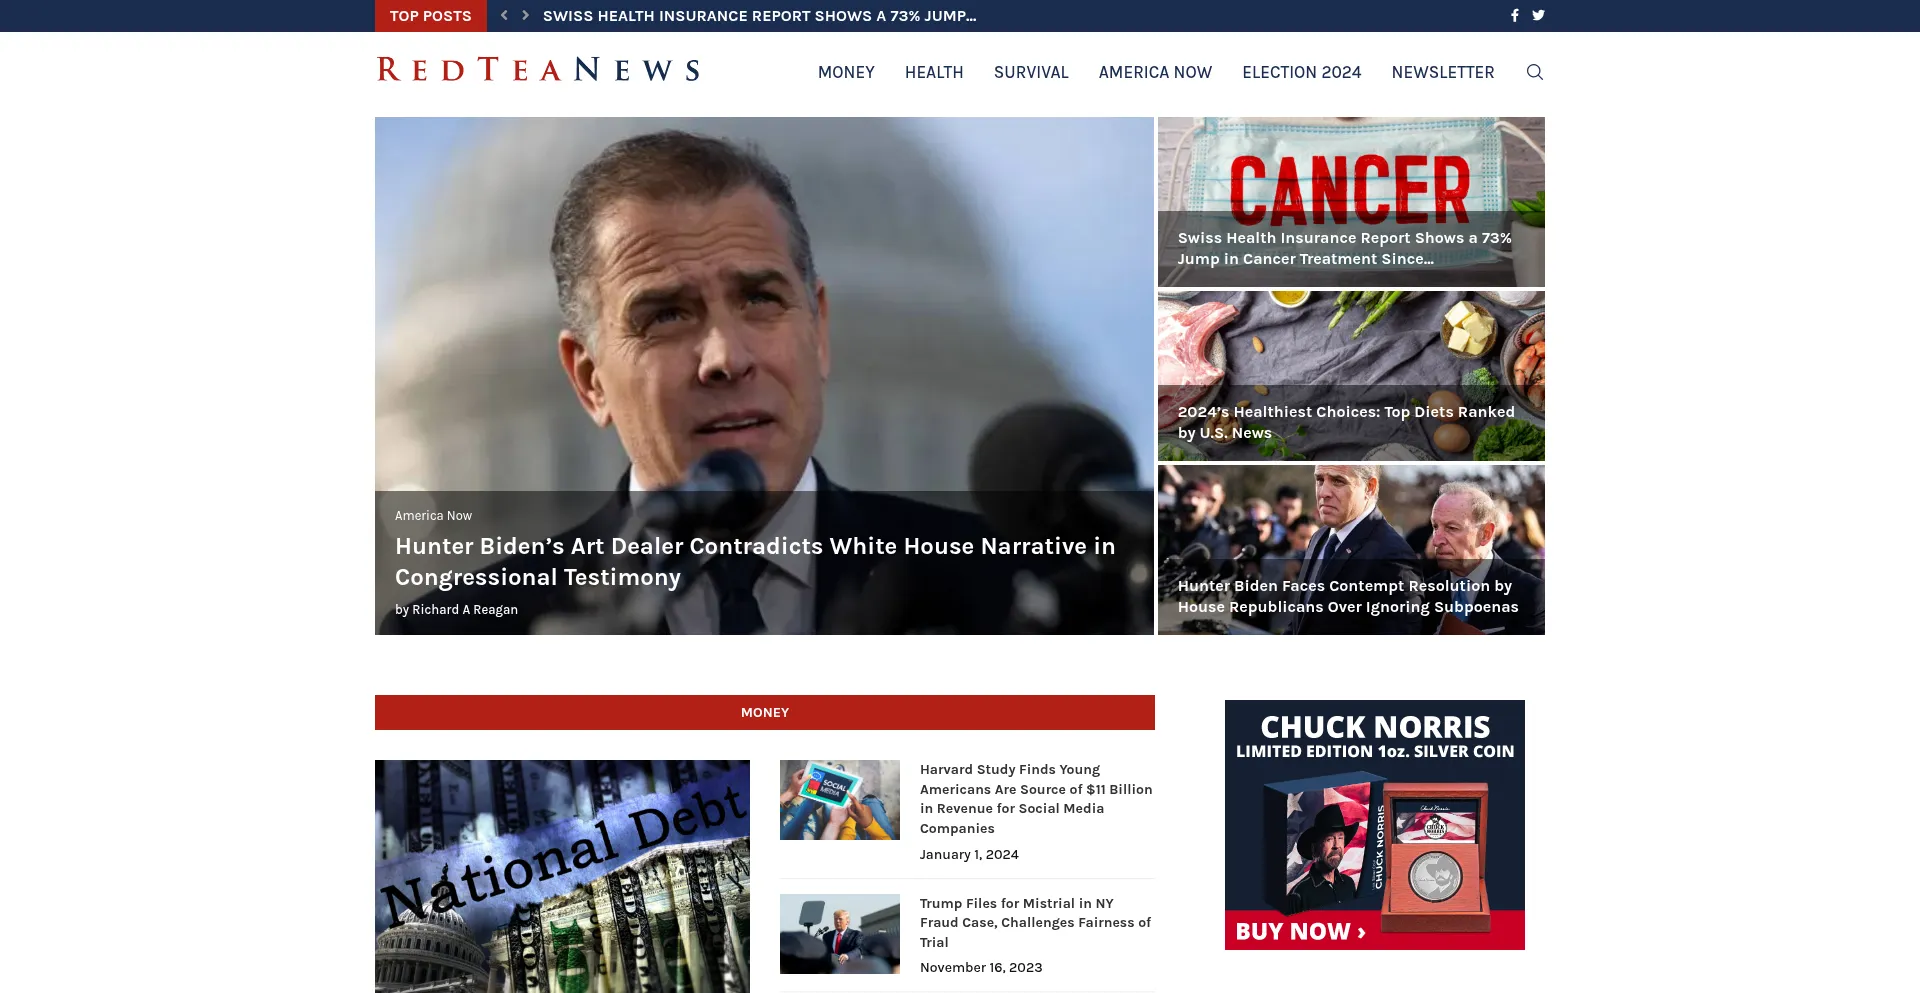
Task: Open the Trump mistrial filing article
Action: click(1035, 922)
